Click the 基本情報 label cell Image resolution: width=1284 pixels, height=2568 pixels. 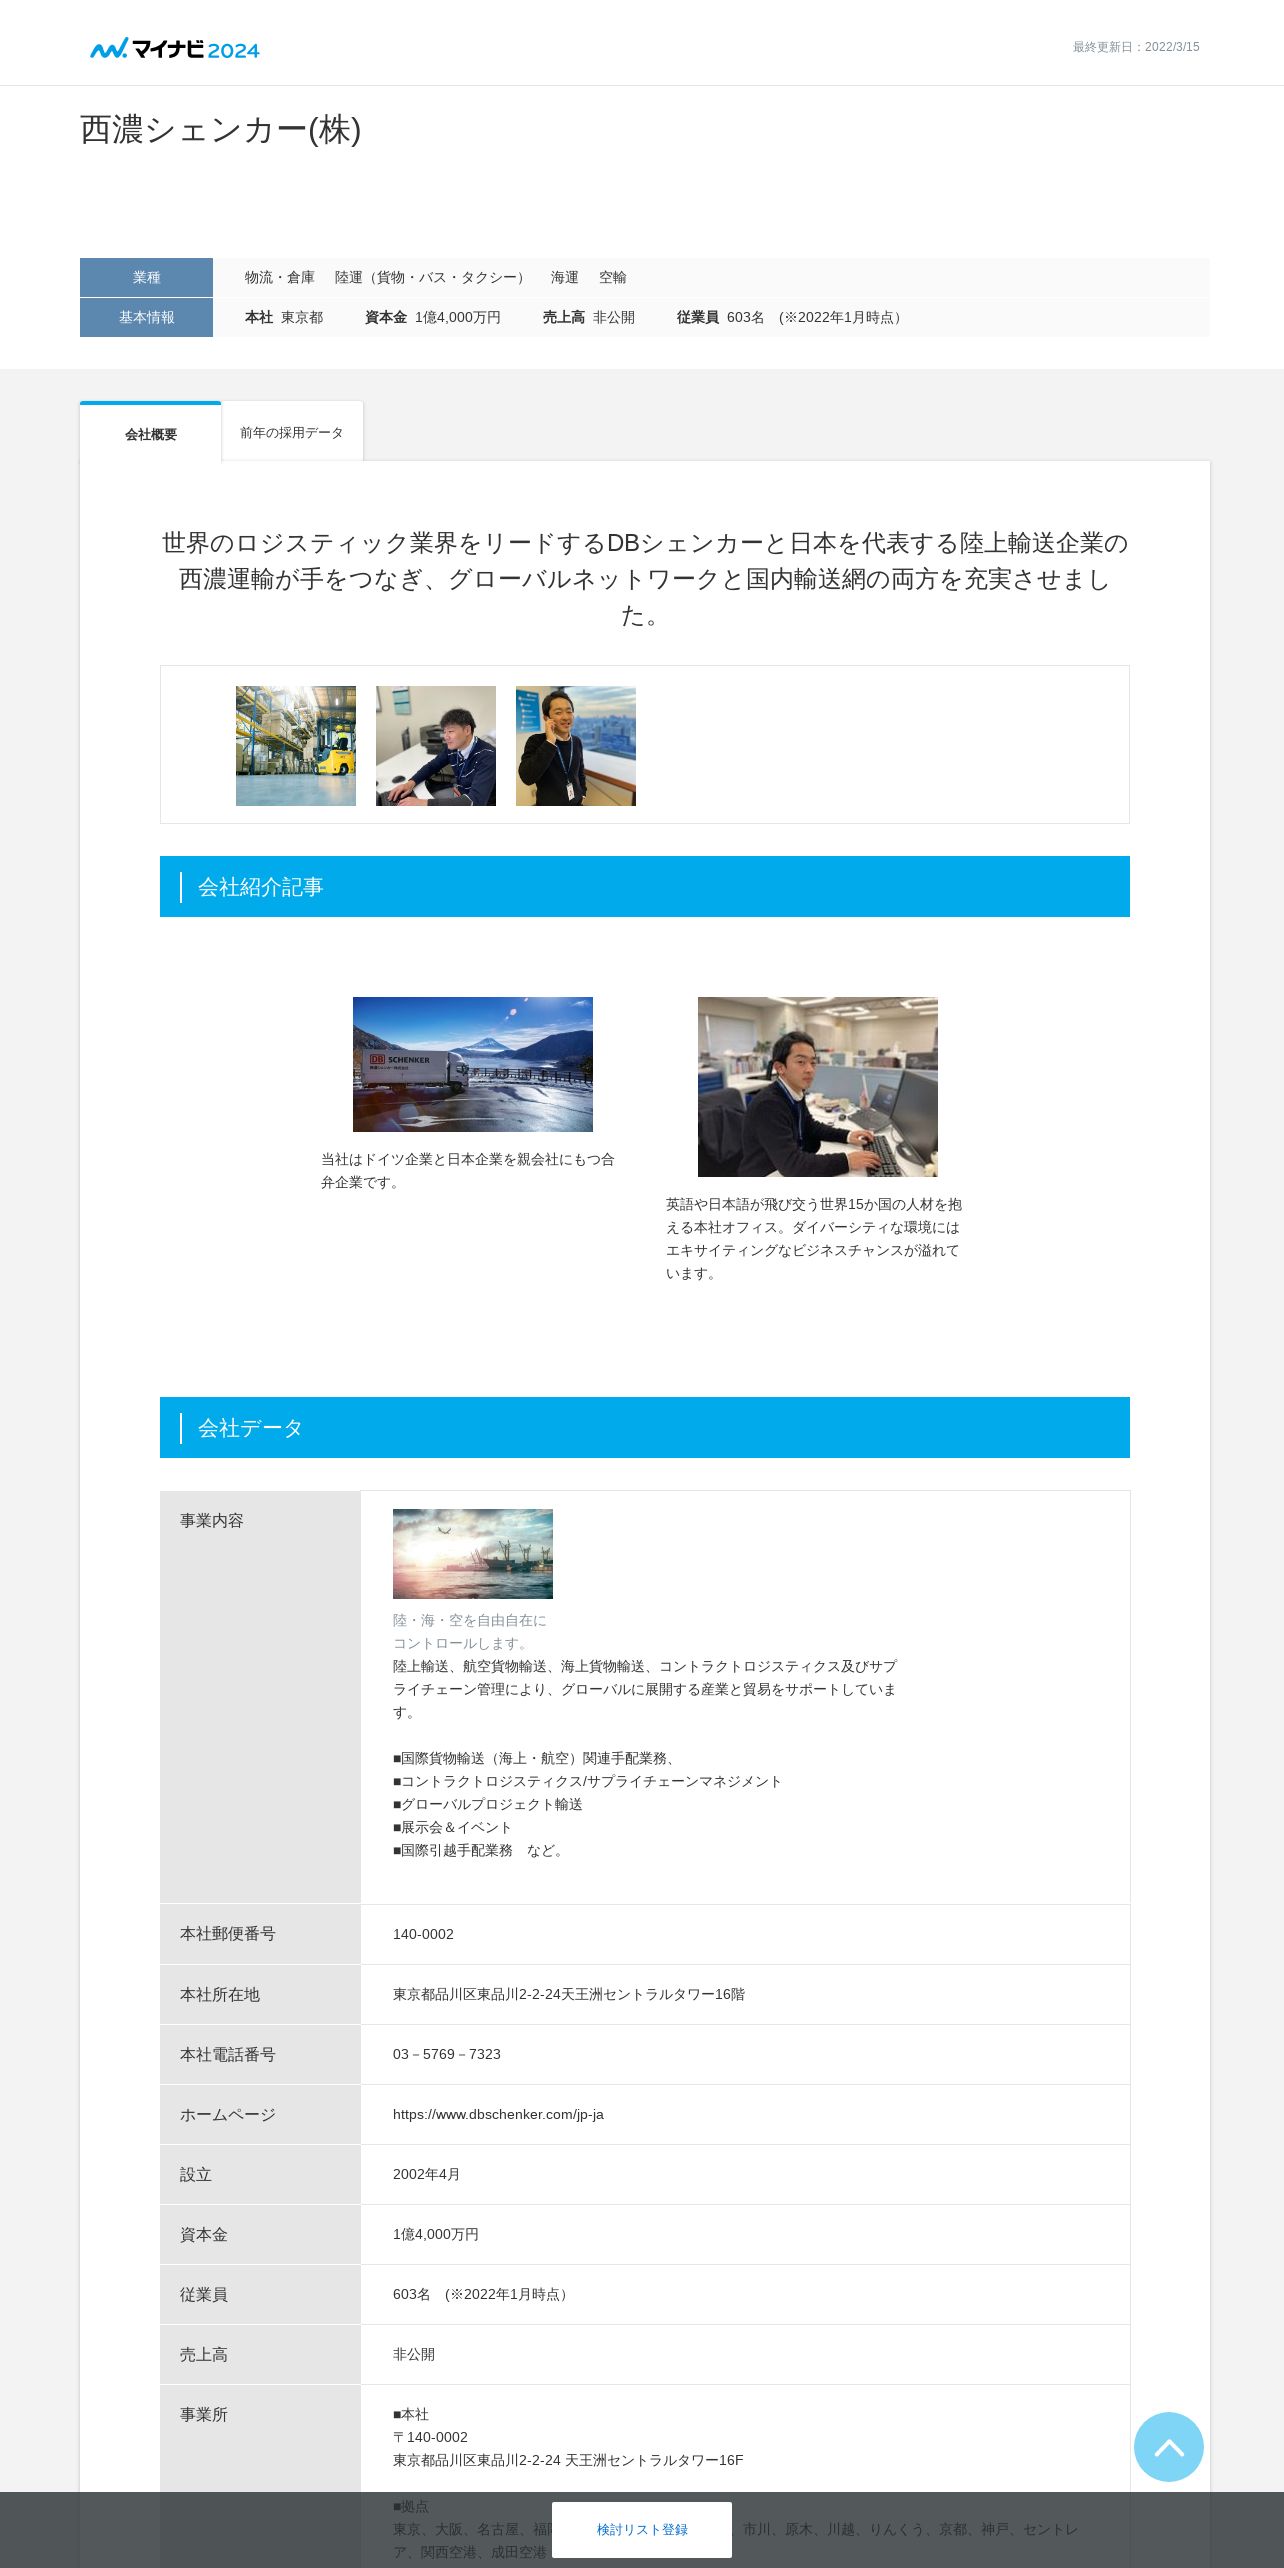146,317
